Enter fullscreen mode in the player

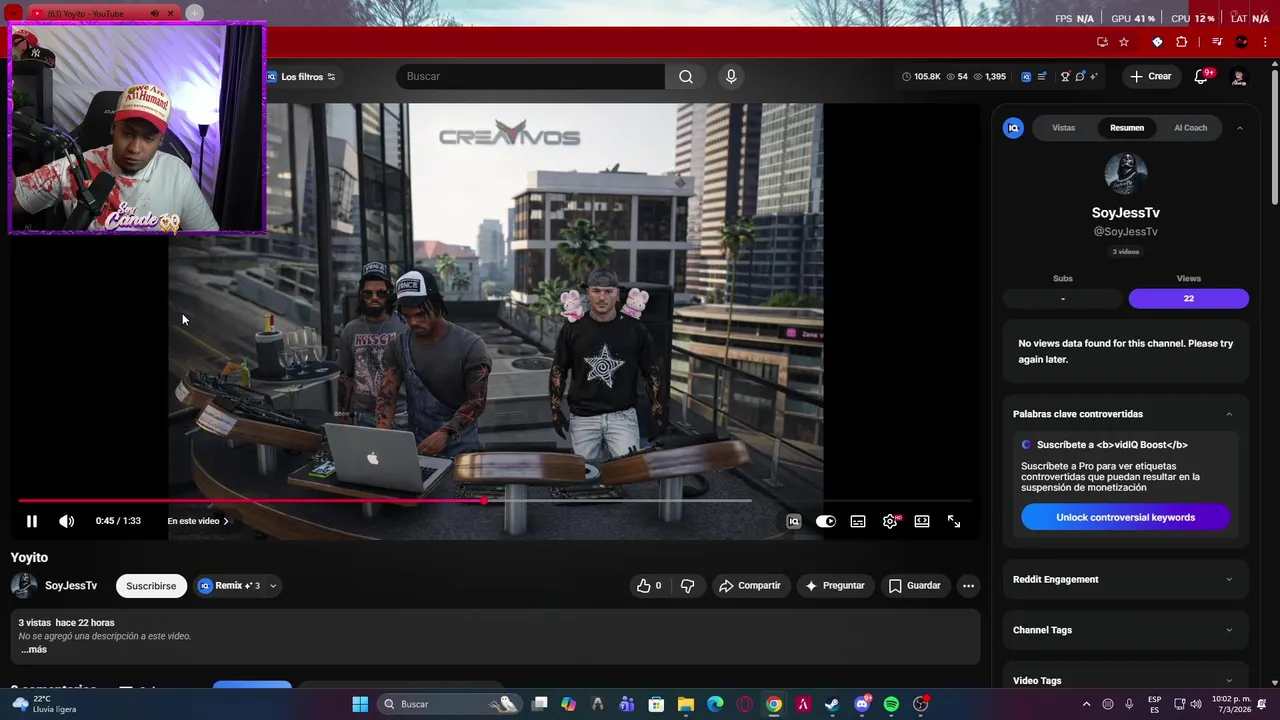coord(954,521)
